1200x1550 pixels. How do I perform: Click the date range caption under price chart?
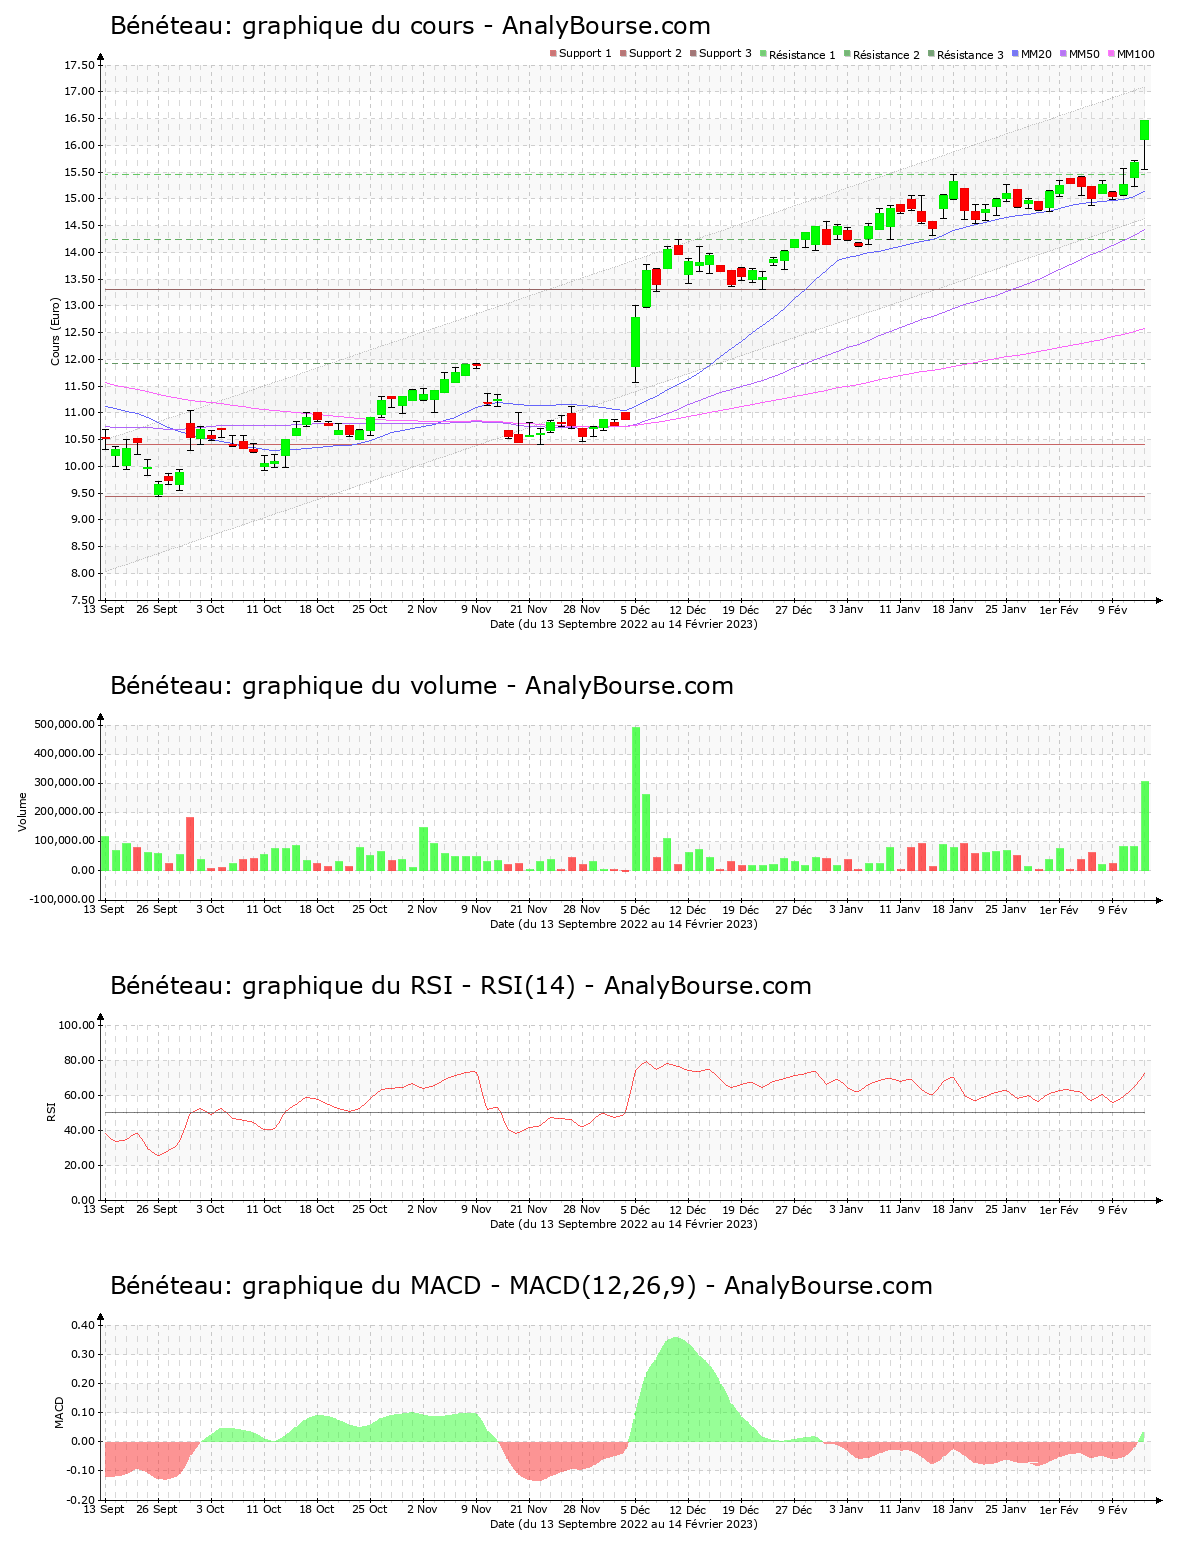[x=624, y=624]
